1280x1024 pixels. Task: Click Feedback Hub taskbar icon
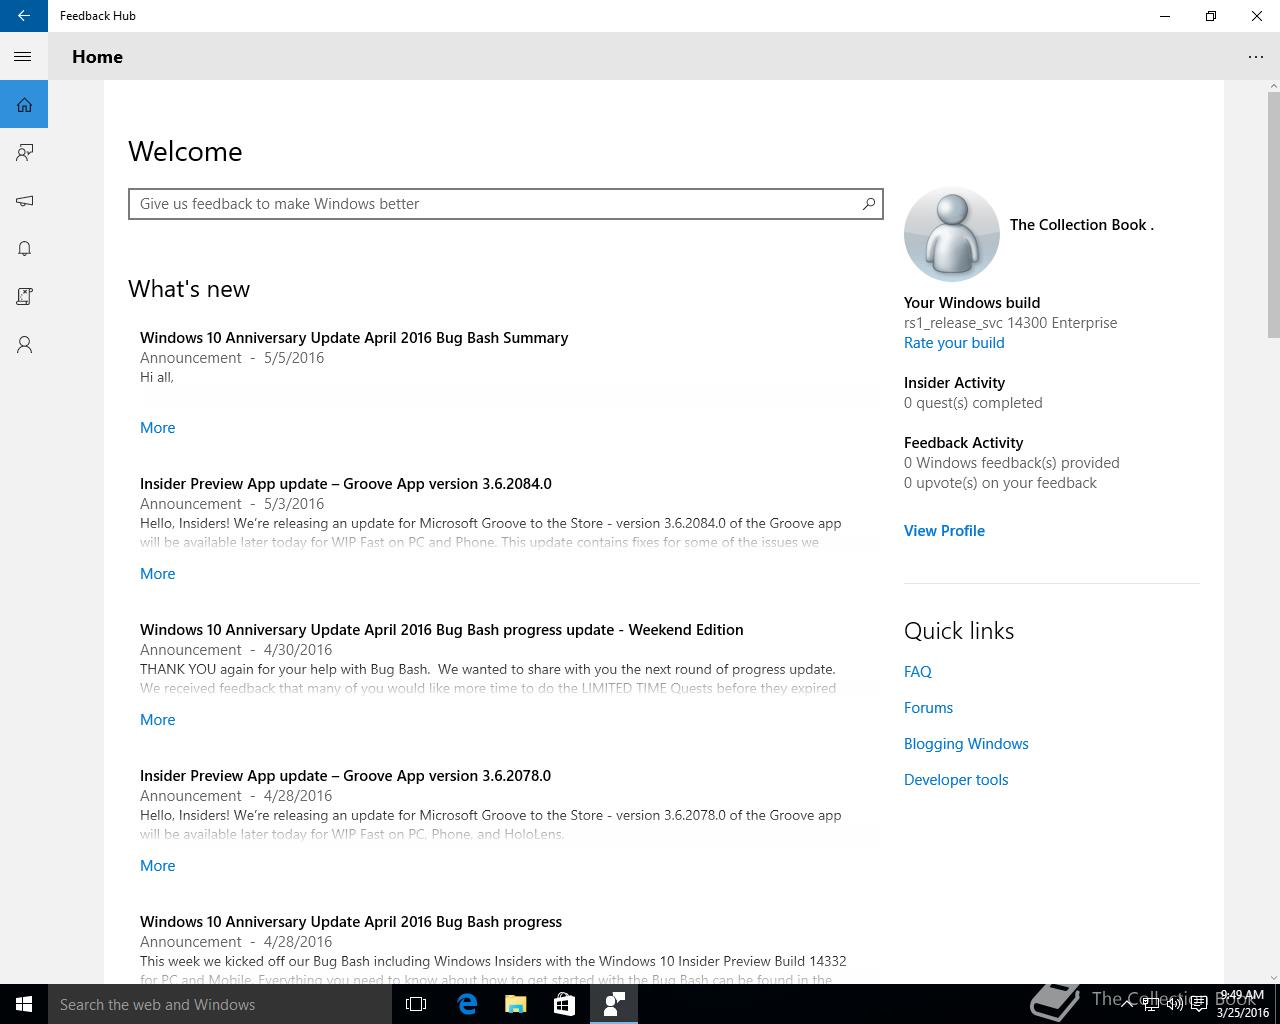tap(614, 1004)
